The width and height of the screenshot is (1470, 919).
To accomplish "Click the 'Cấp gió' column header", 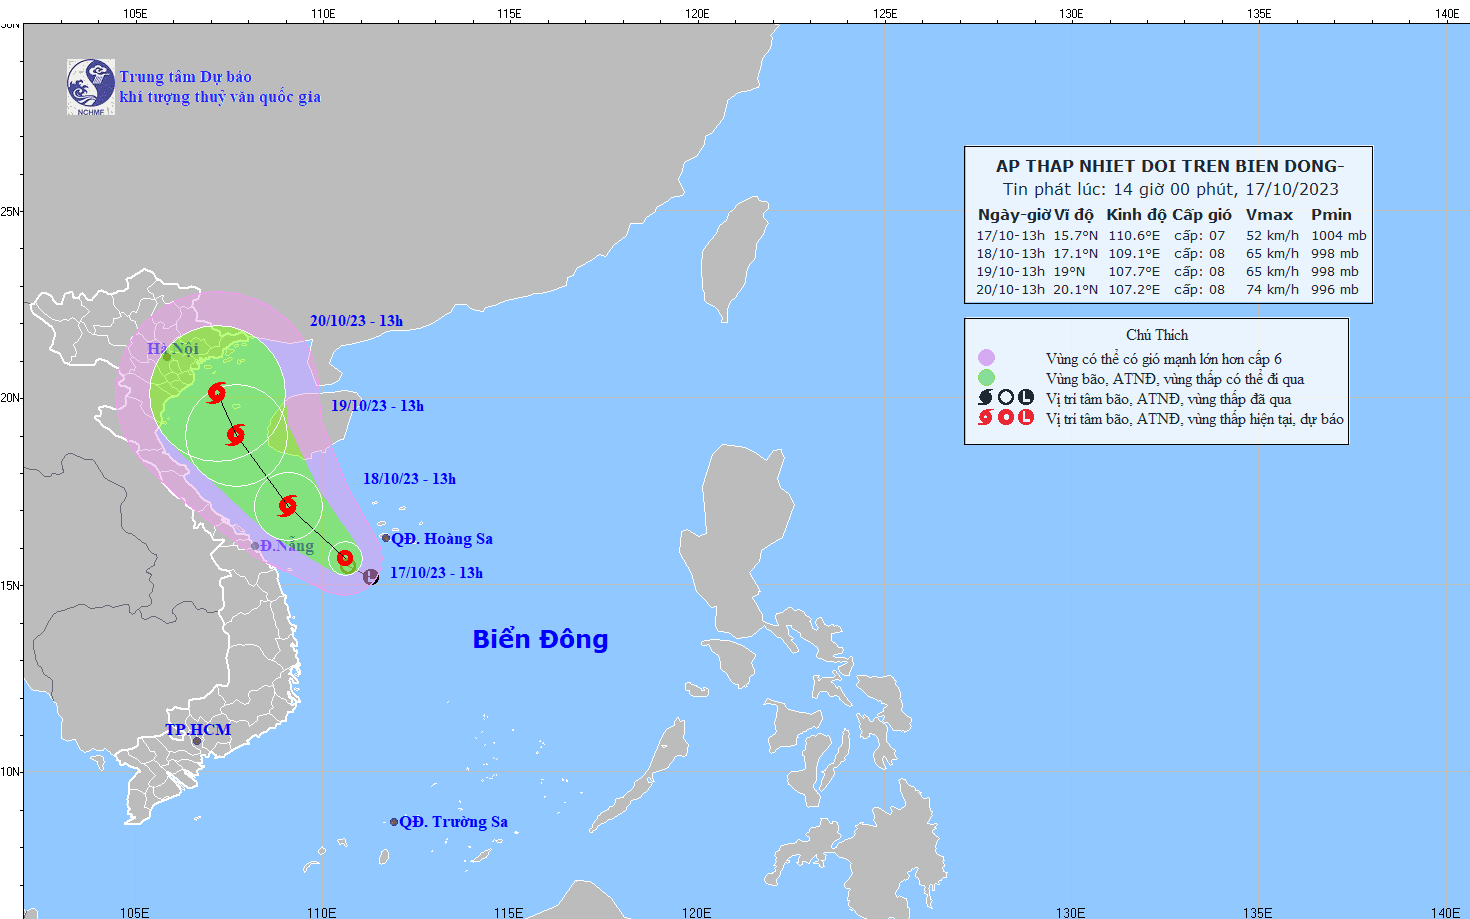I will pyautogui.click(x=1202, y=214).
